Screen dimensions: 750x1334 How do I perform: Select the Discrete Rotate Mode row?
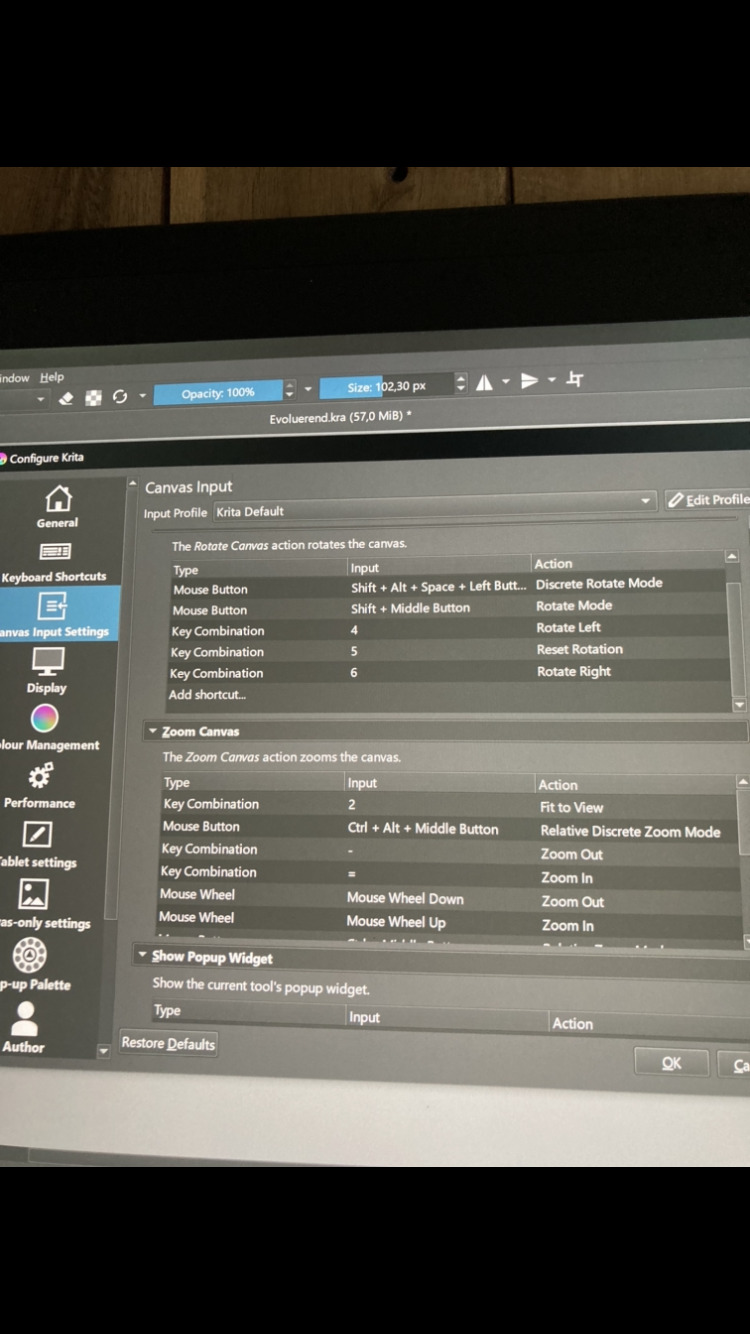[448, 586]
